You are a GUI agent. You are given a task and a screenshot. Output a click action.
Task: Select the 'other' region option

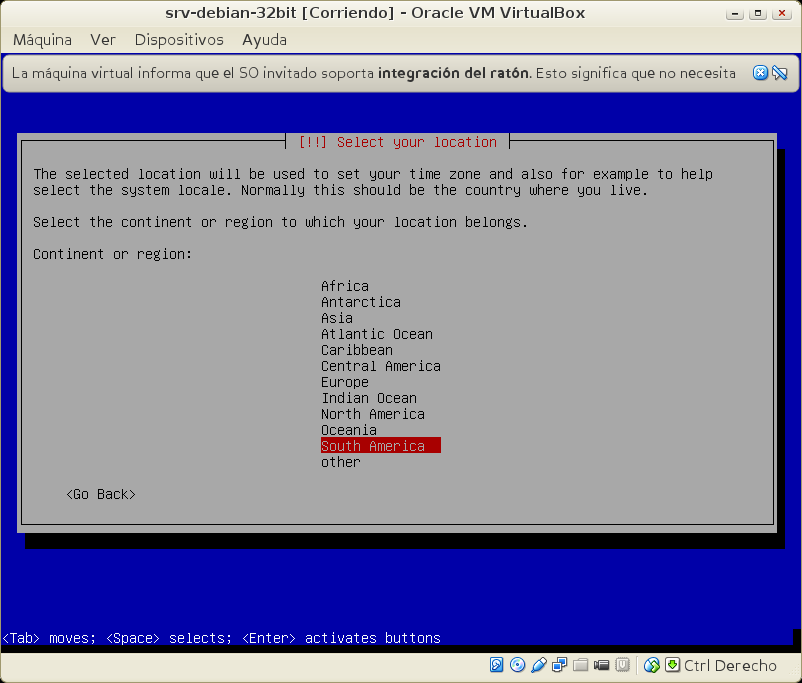(341, 462)
